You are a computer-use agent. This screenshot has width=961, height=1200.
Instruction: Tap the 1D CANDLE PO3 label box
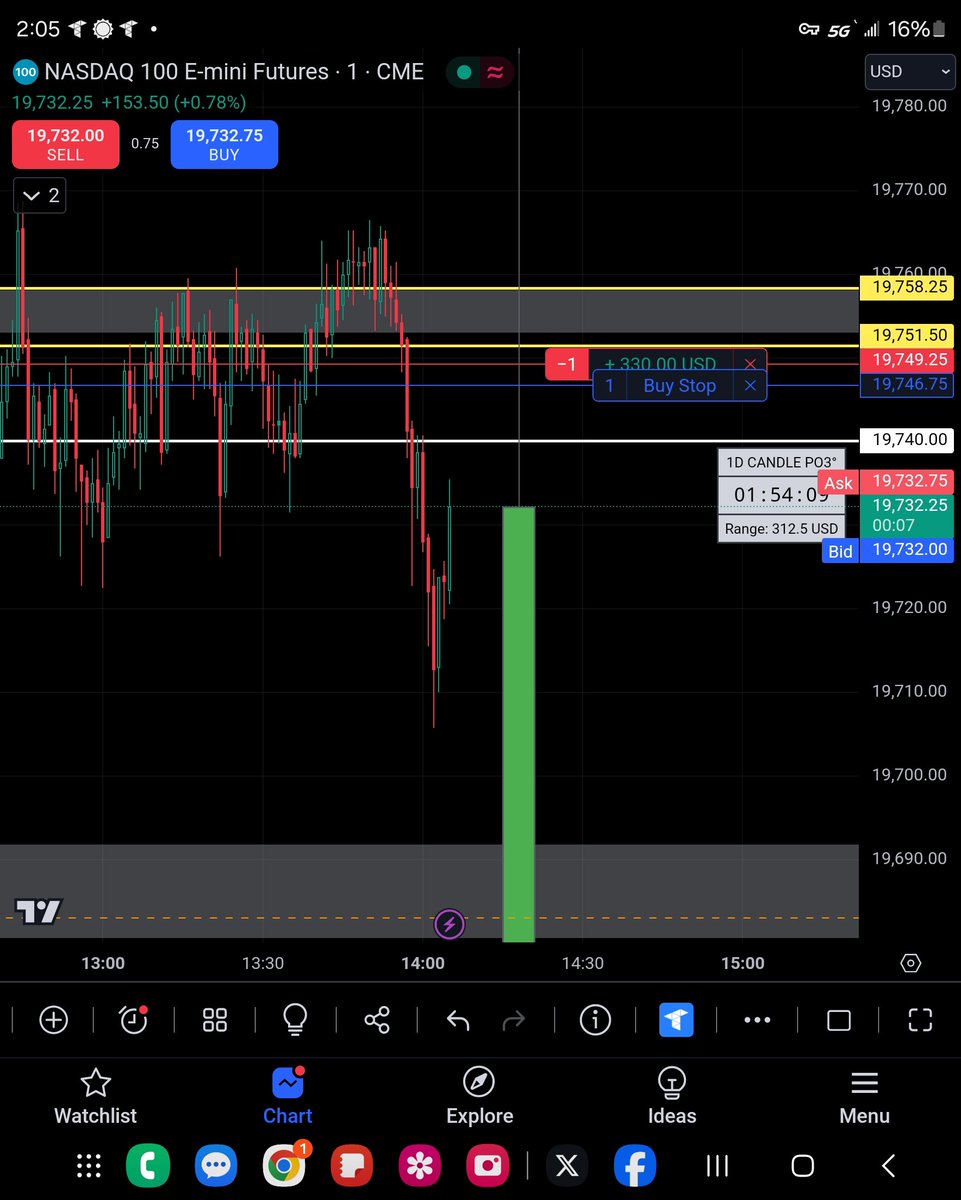(782, 462)
